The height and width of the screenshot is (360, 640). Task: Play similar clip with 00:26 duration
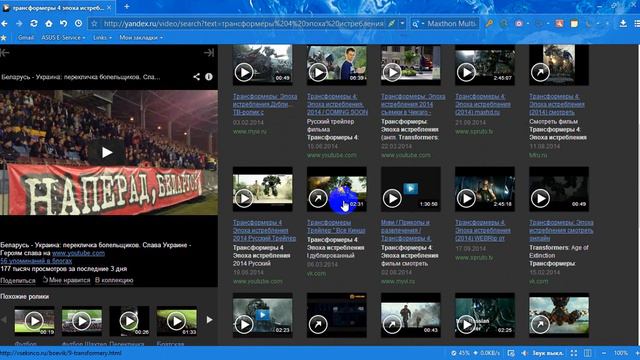129,321
